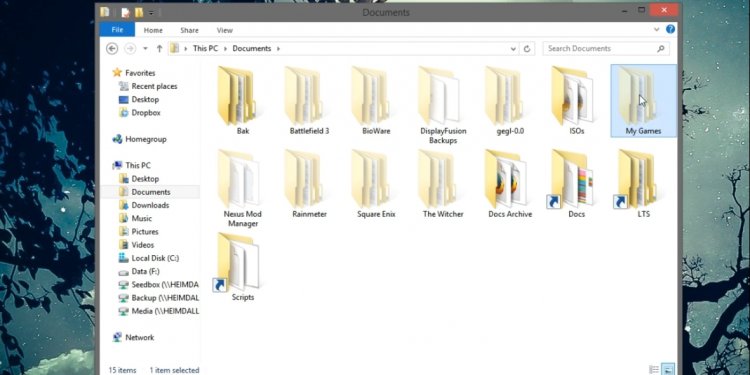Click the Forward navigation arrow

[130, 48]
